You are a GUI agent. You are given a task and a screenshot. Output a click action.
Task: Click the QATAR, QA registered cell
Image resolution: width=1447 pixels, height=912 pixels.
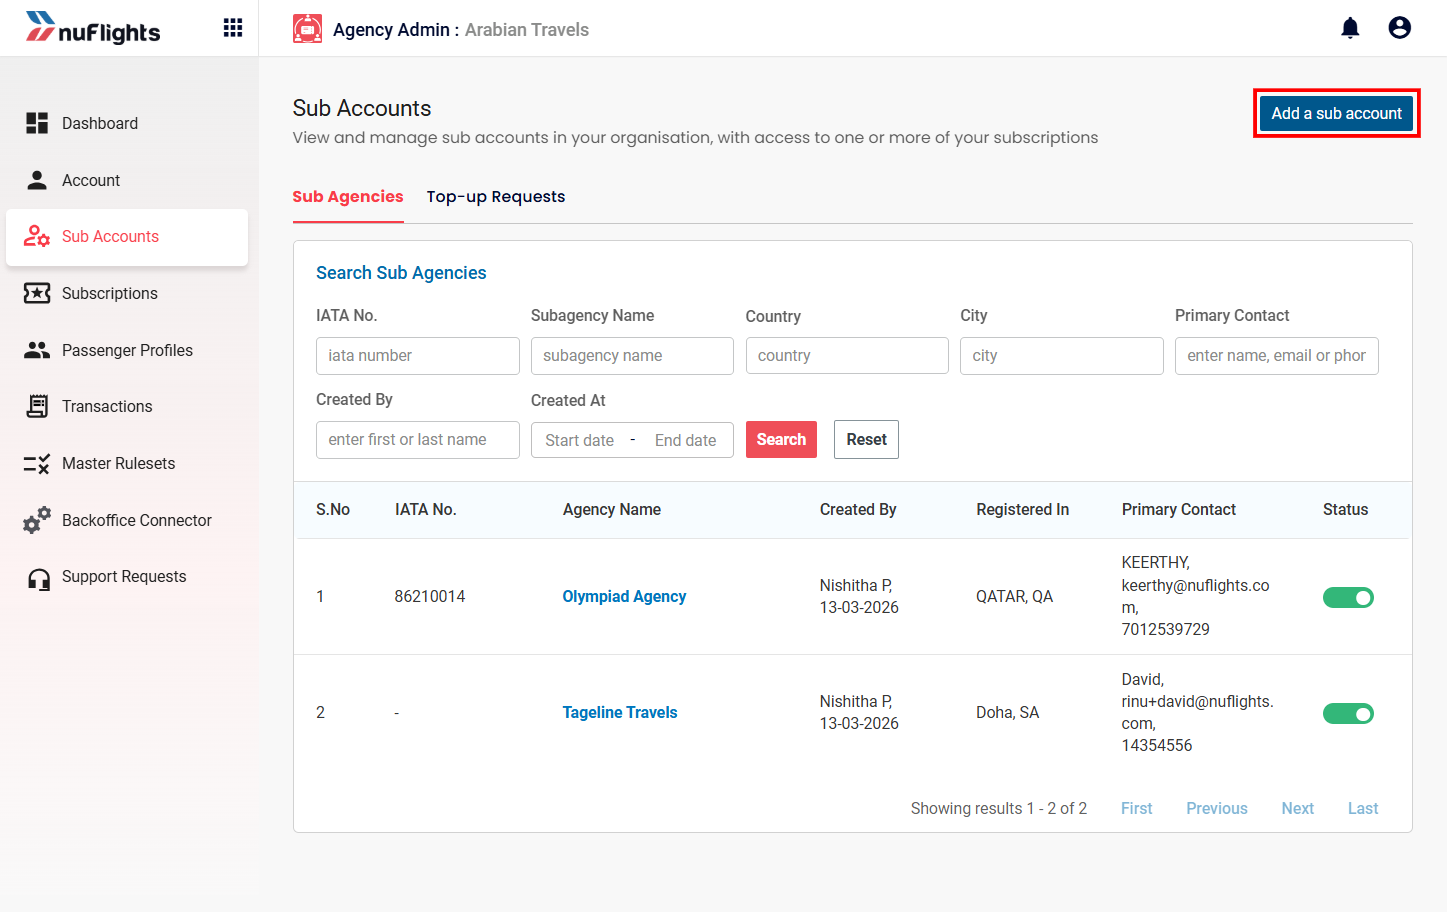pos(1014,596)
